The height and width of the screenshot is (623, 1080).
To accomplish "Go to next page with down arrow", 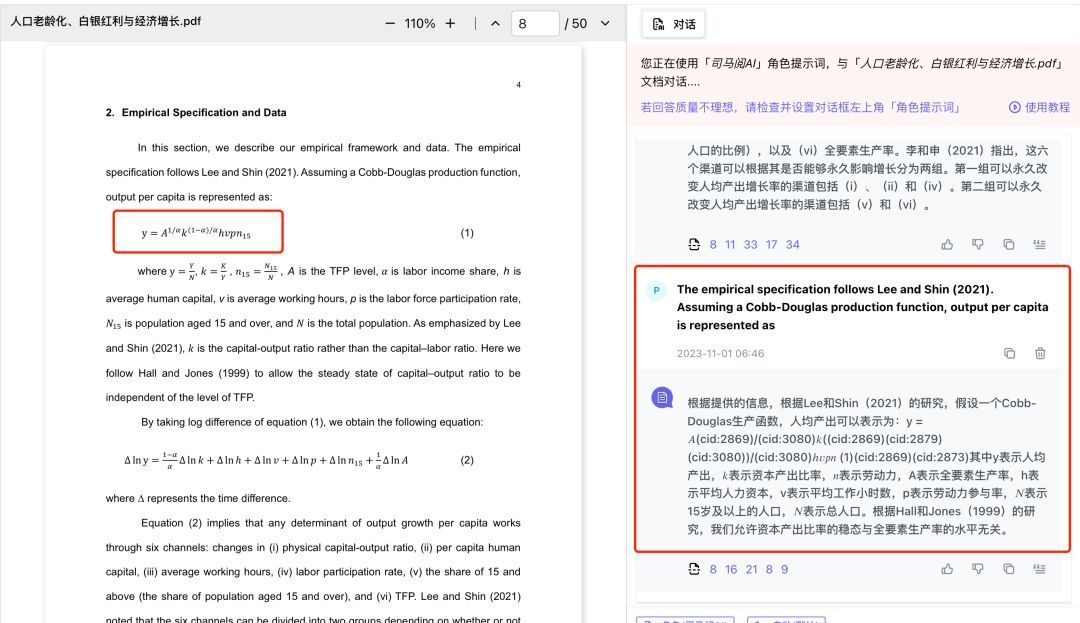I will tap(605, 23).
